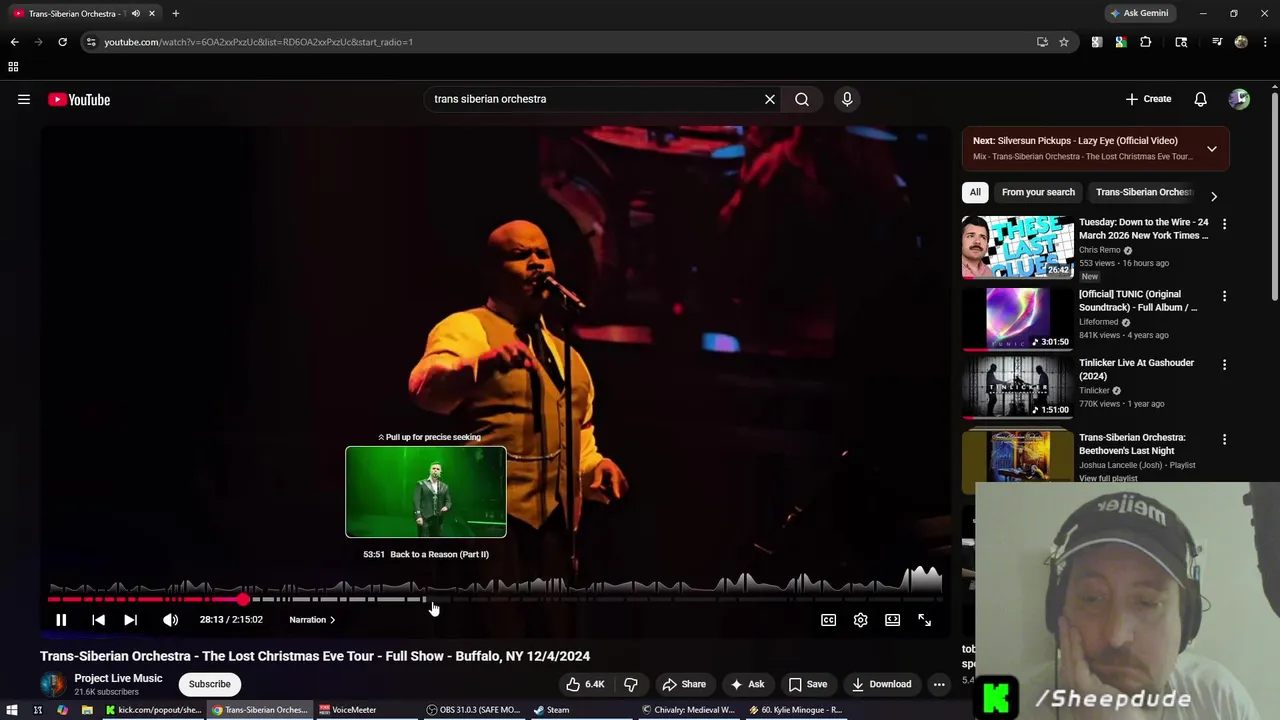Image resolution: width=1280 pixels, height=720 pixels.
Task: Open the Chrome apps grid shortcut
Action: coord(13,67)
